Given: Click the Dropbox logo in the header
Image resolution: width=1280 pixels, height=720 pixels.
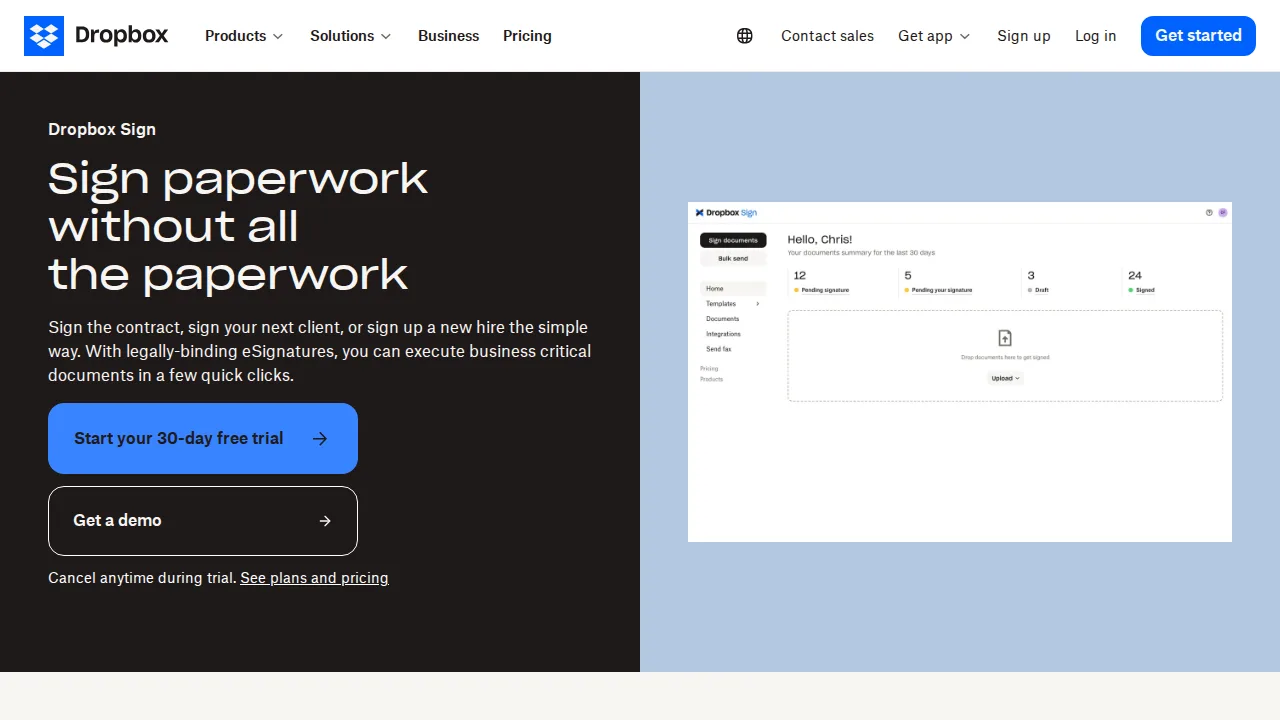Looking at the screenshot, I should [x=96, y=36].
